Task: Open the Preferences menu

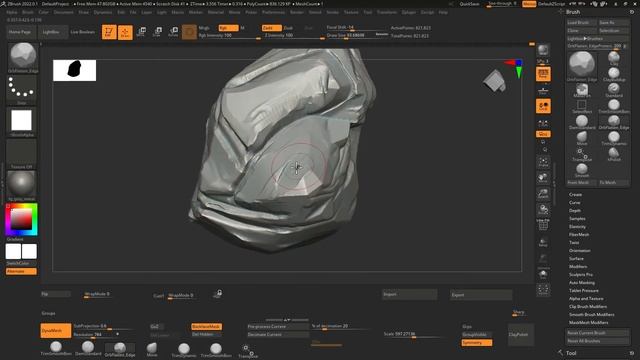Action: pos(273,12)
